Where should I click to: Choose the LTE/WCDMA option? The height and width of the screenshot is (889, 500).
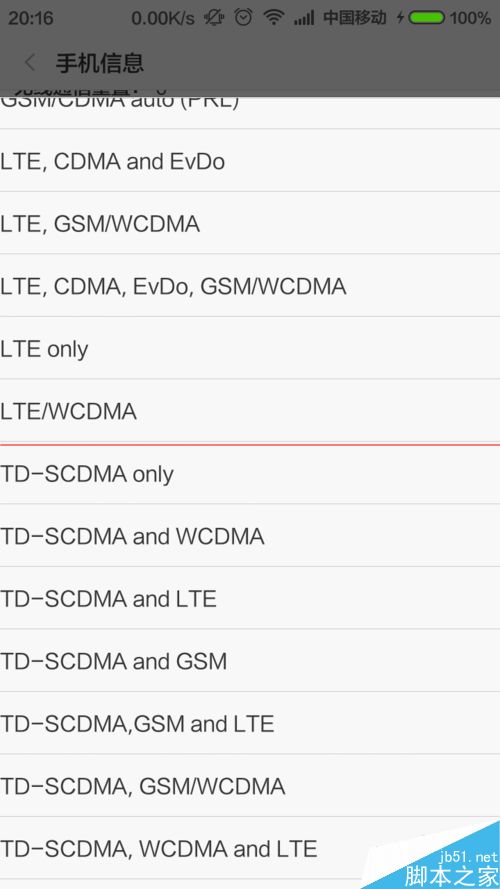click(250, 410)
